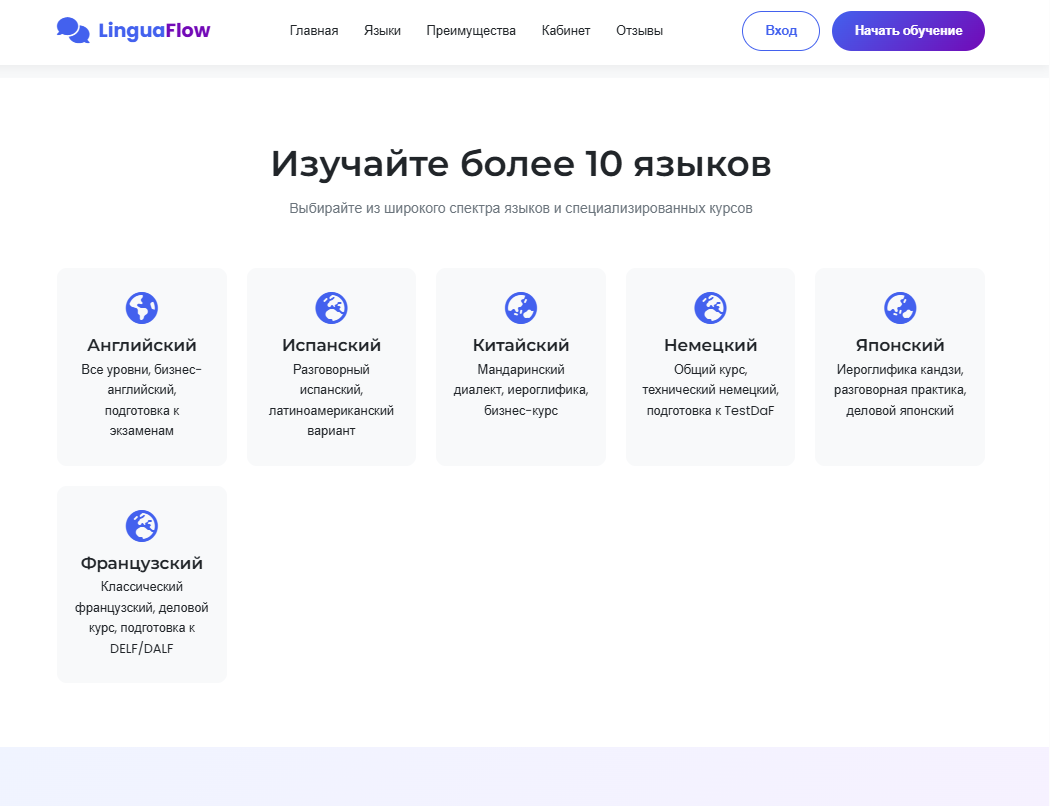Click the Вход button
Image resolution: width=1050 pixels, height=806 pixels.
pos(781,31)
